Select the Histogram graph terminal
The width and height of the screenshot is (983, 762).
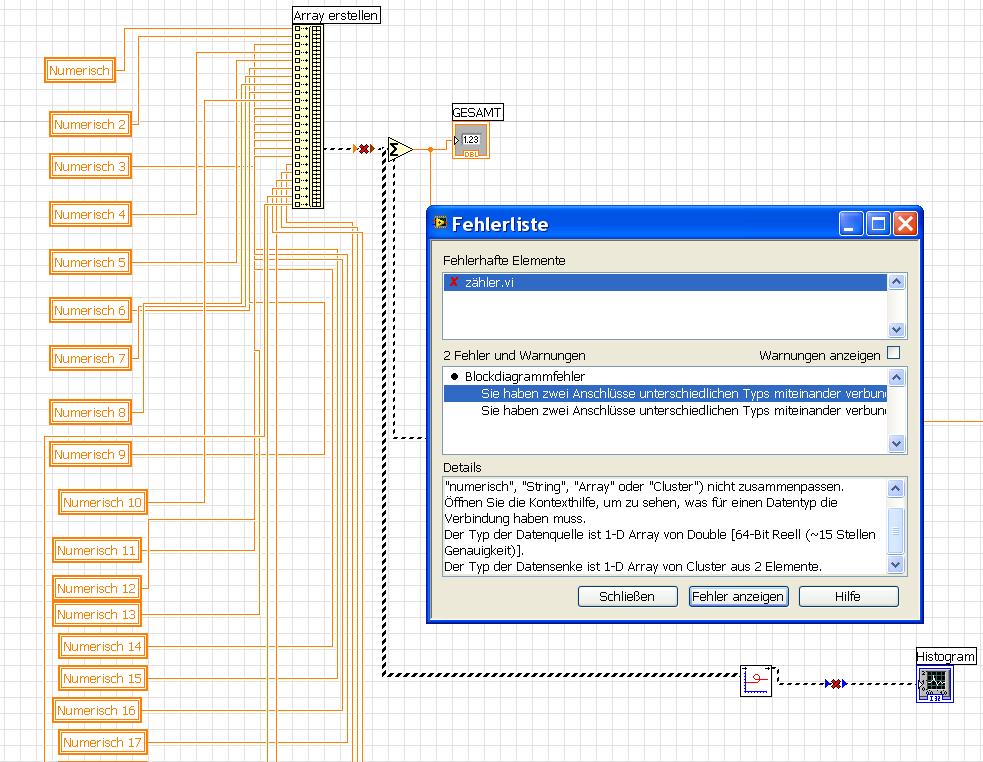coord(936,685)
